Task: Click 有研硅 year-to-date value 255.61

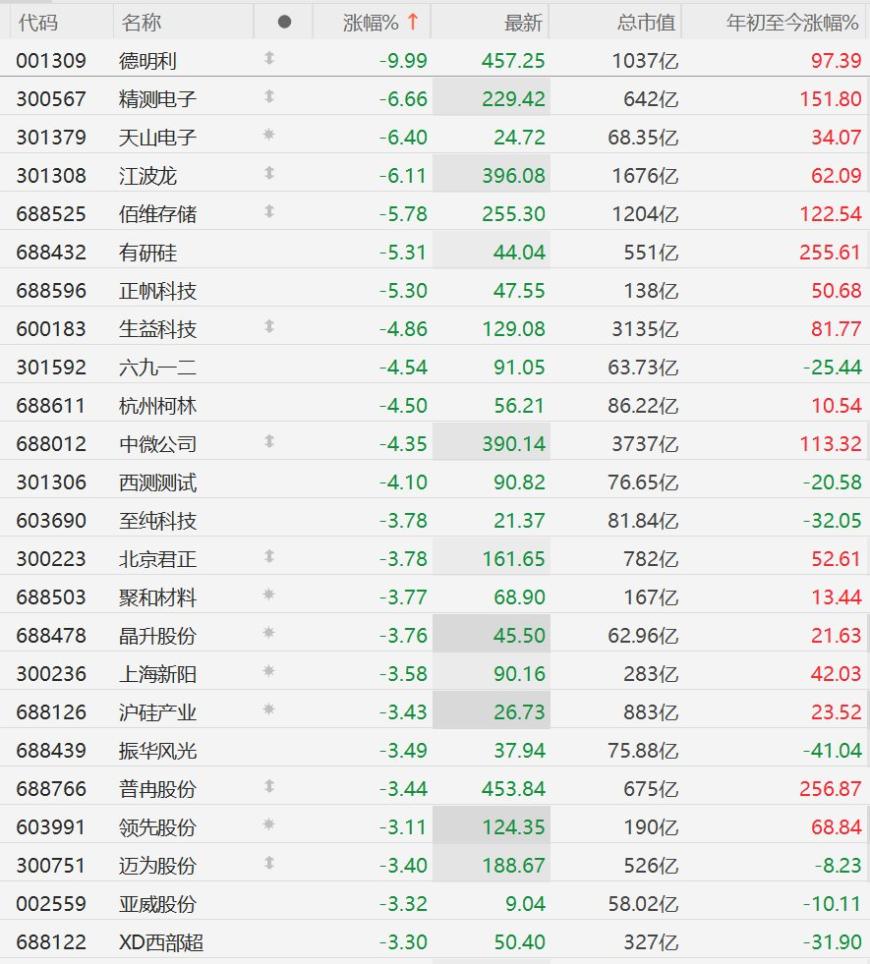Action: click(x=830, y=252)
